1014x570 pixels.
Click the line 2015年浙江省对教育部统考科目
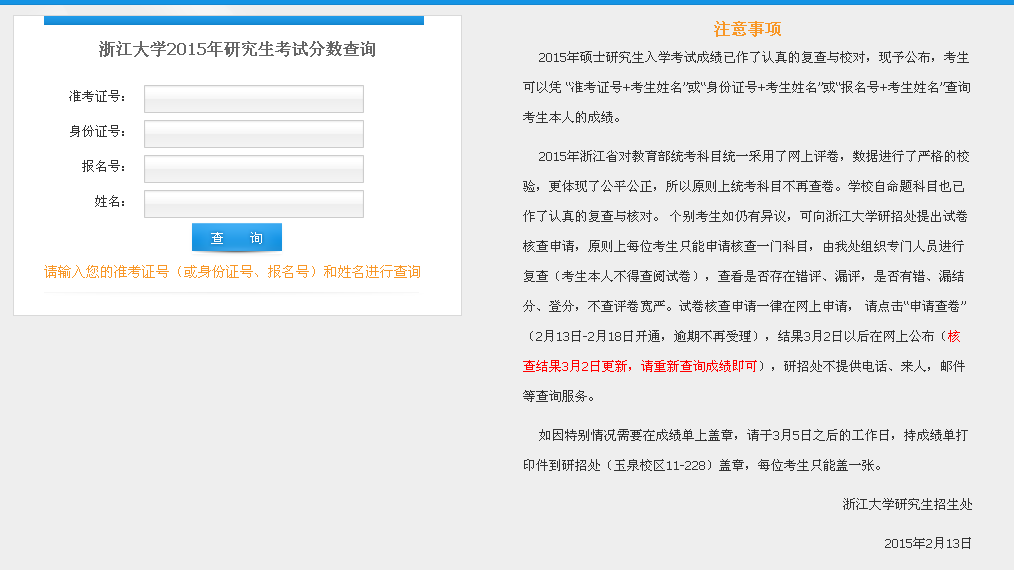coord(753,156)
